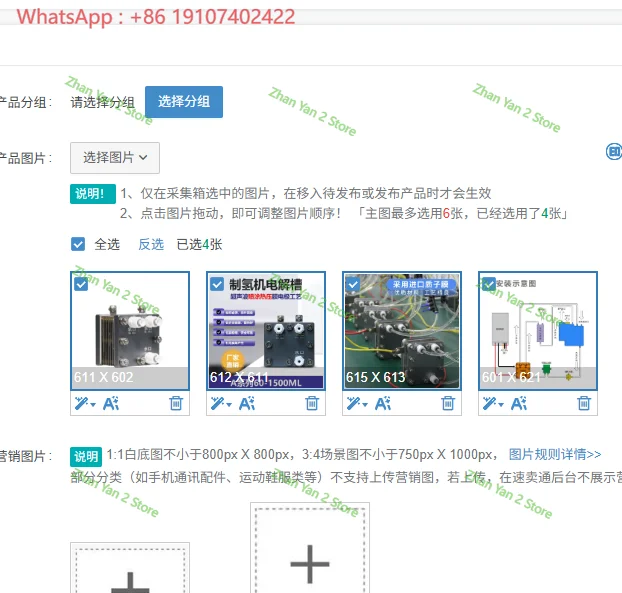Expand edit options arrow under 601 X 621 image
The image size is (622, 593).
tap(501, 405)
